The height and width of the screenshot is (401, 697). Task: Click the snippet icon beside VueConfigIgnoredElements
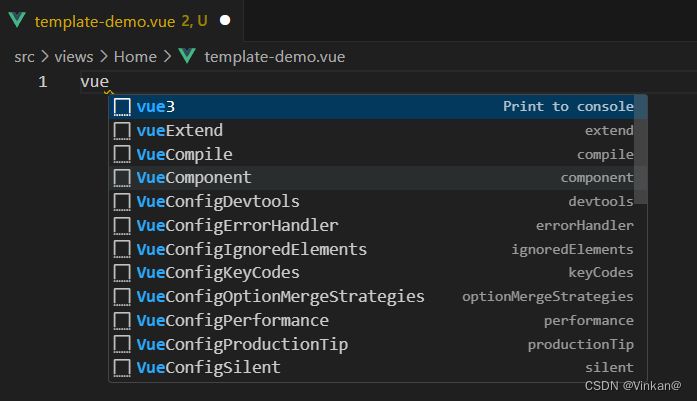click(x=122, y=249)
